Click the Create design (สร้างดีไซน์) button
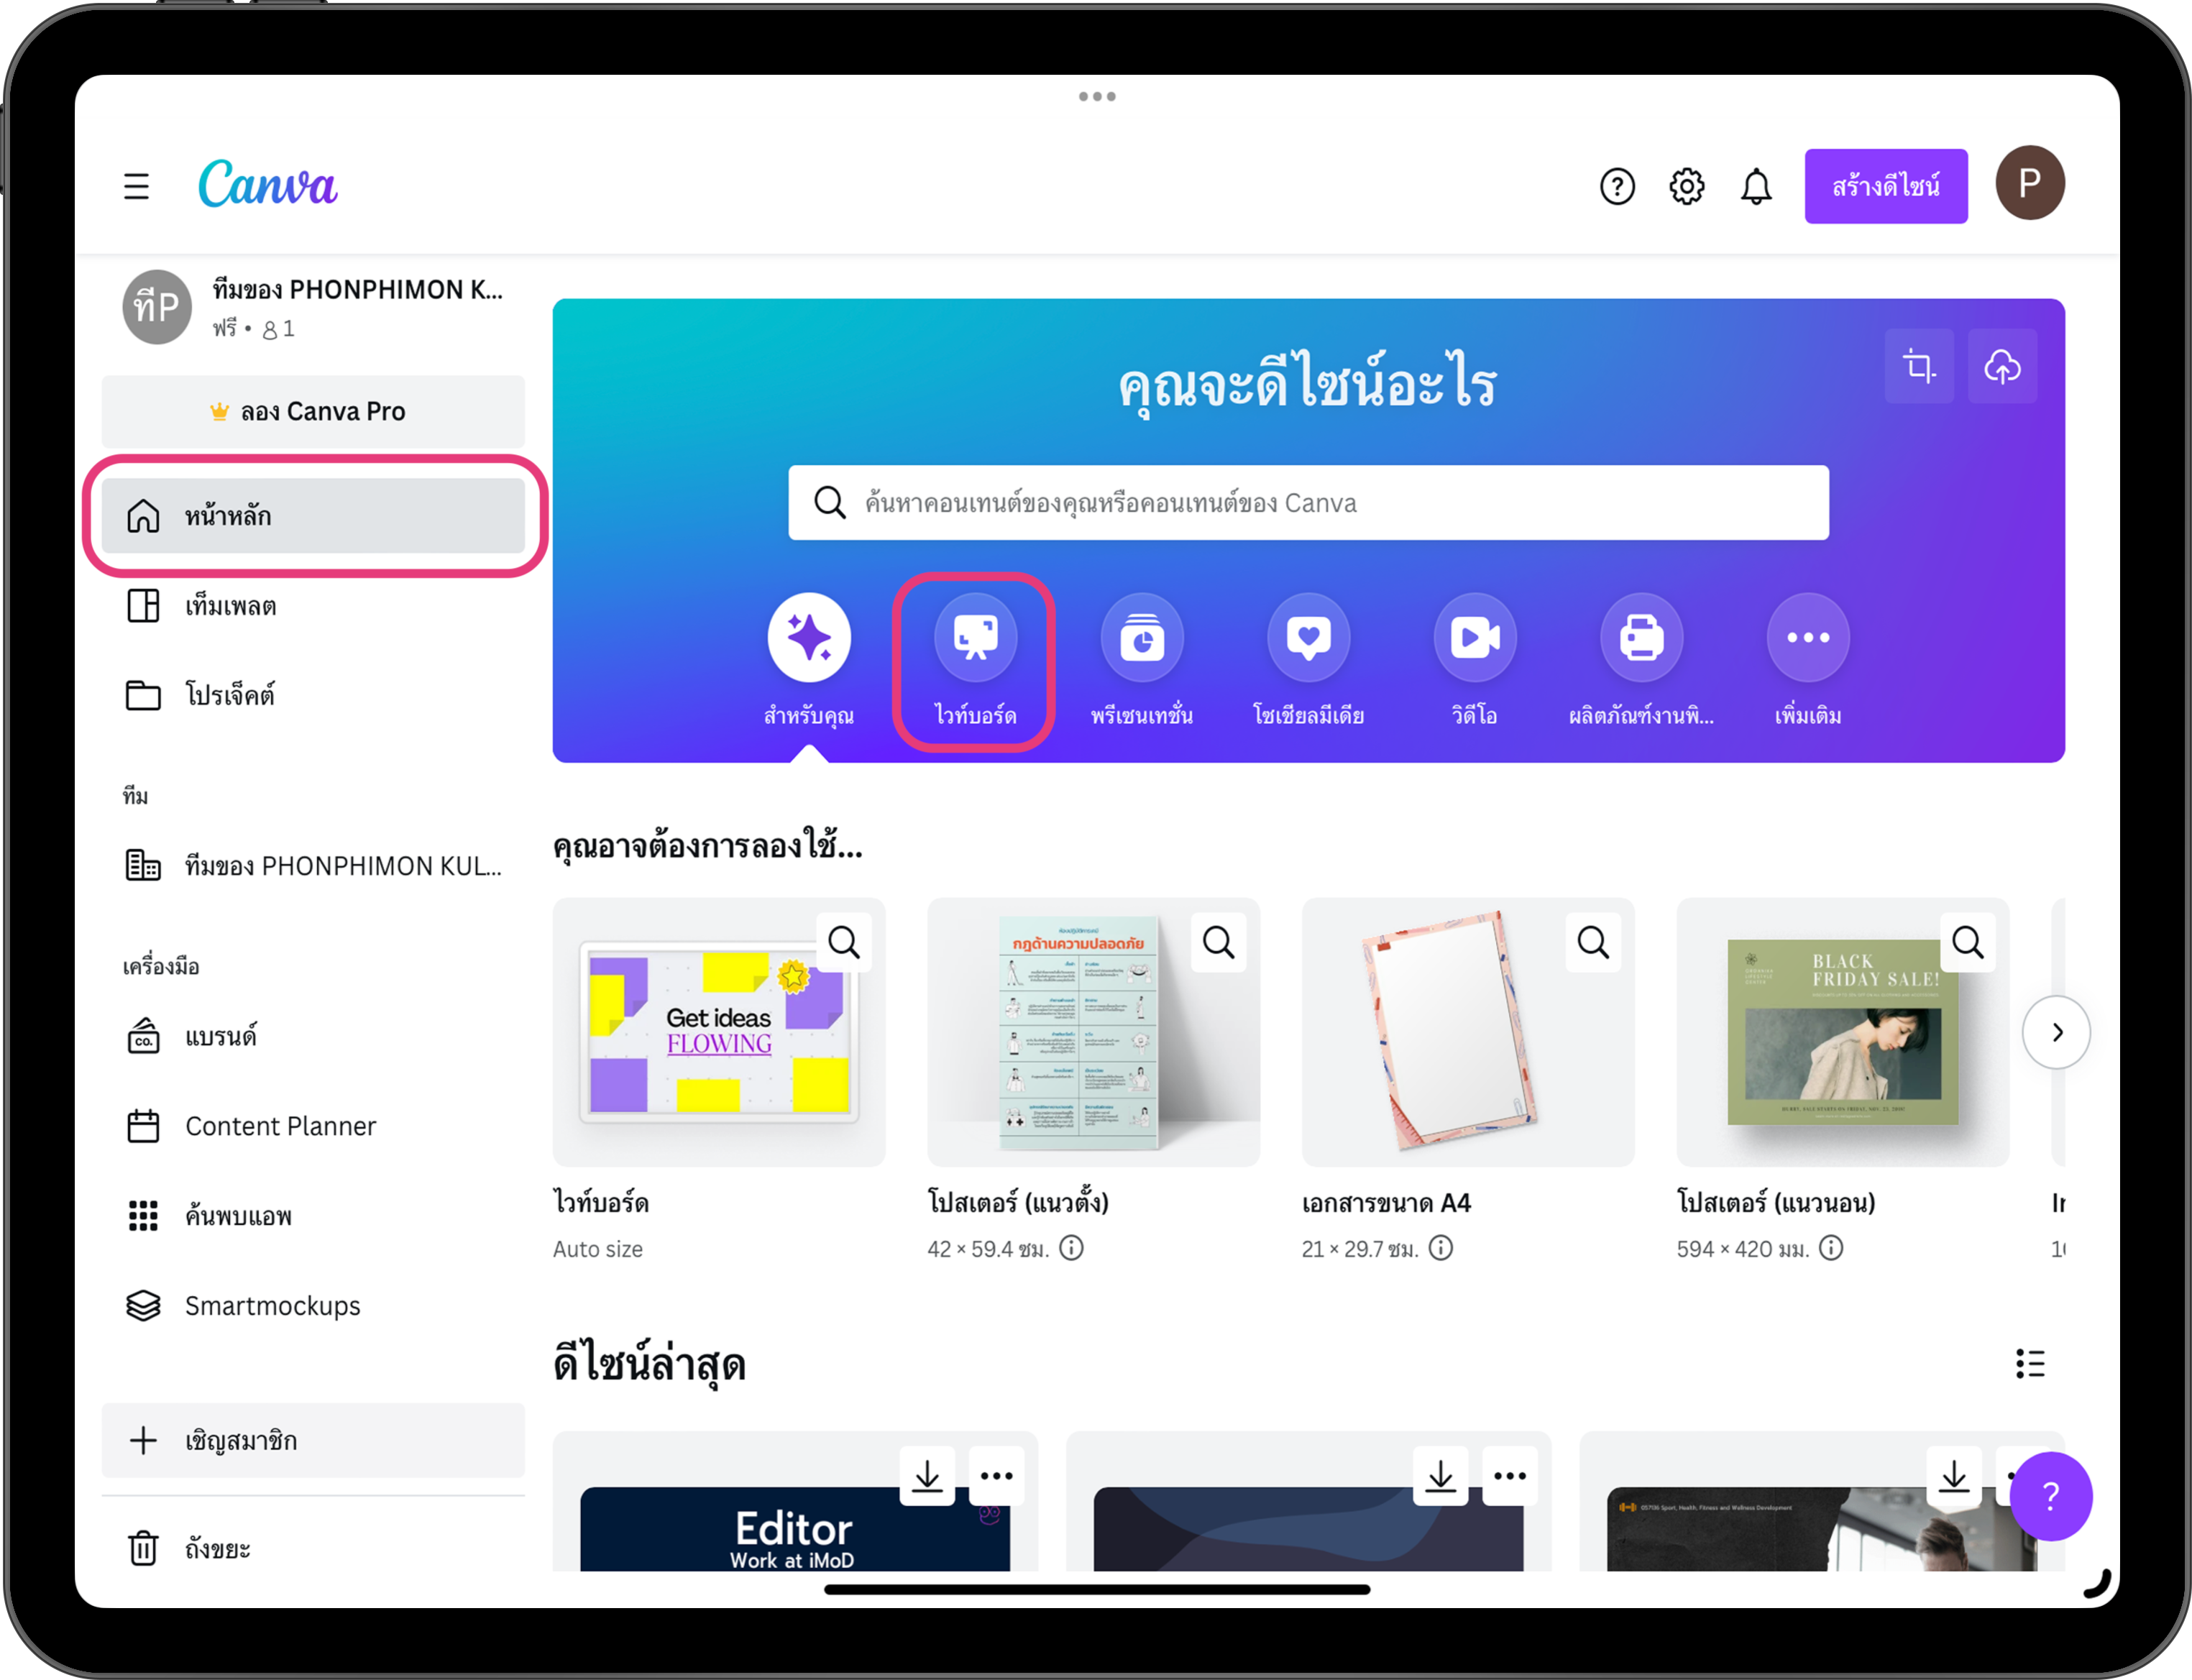This screenshot has width=2192, height=1680. coord(1885,186)
